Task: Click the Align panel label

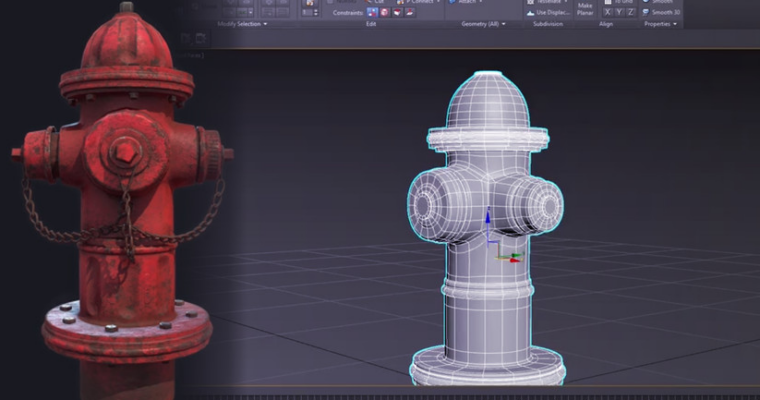Action: tap(606, 24)
